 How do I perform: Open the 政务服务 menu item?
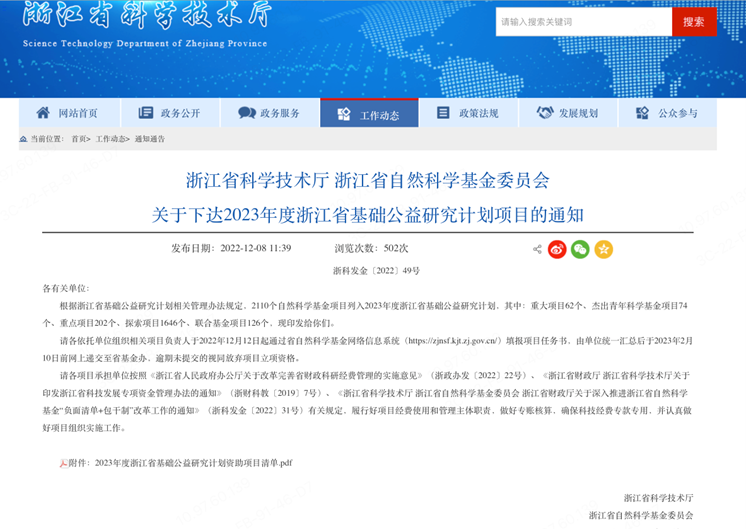[270, 113]
